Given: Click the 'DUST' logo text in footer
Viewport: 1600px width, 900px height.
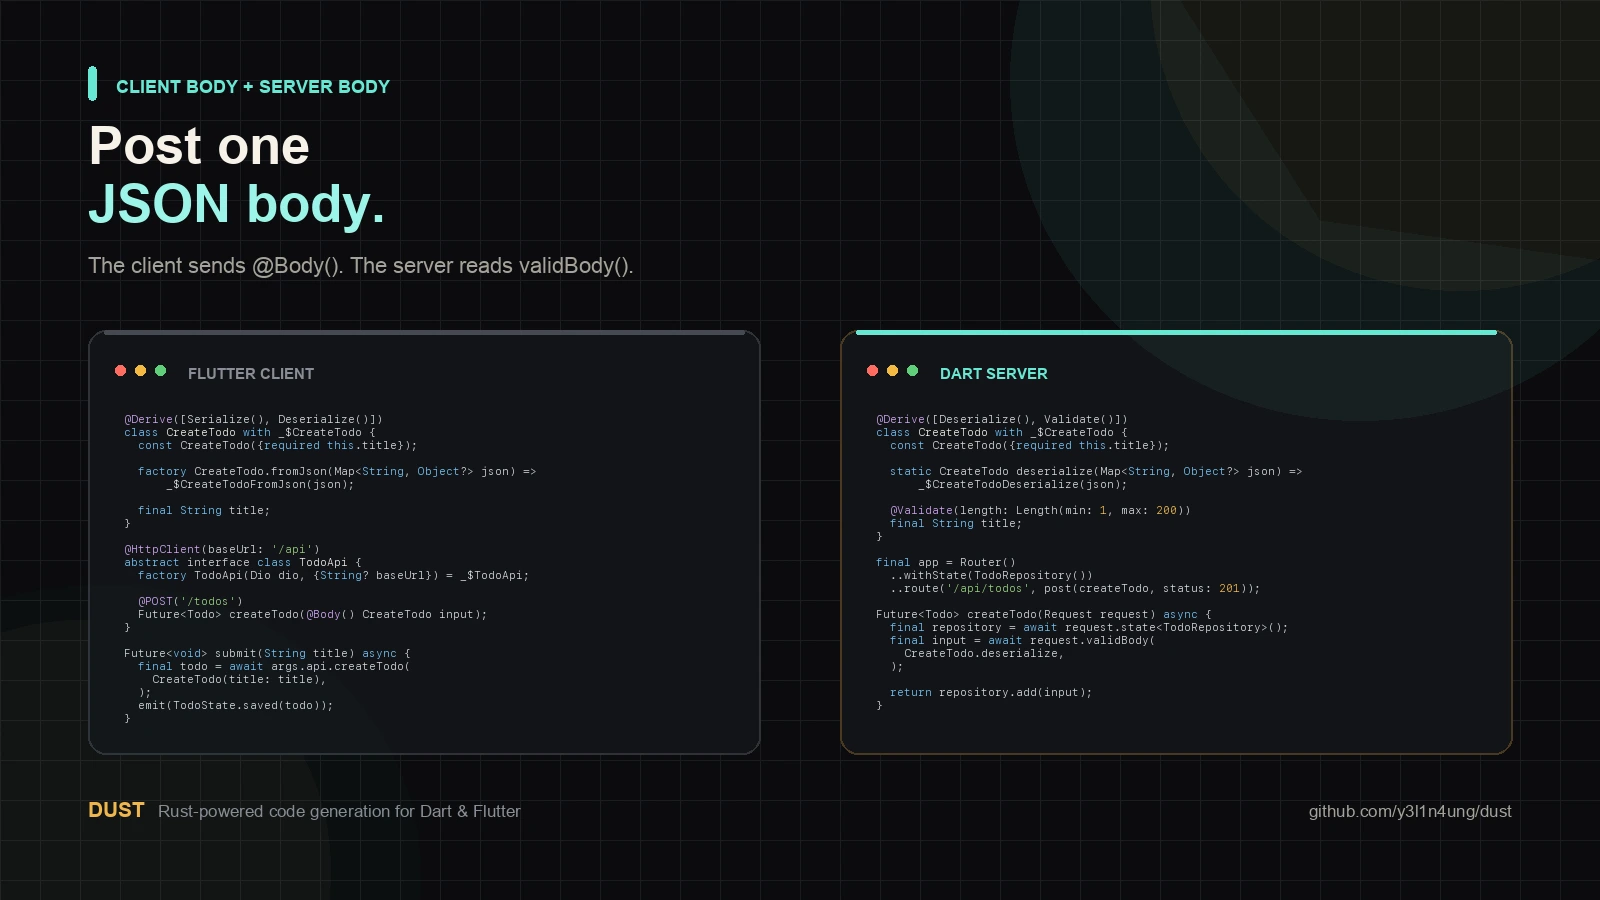Looking at the screenshot, I should (x=116, y=810).
